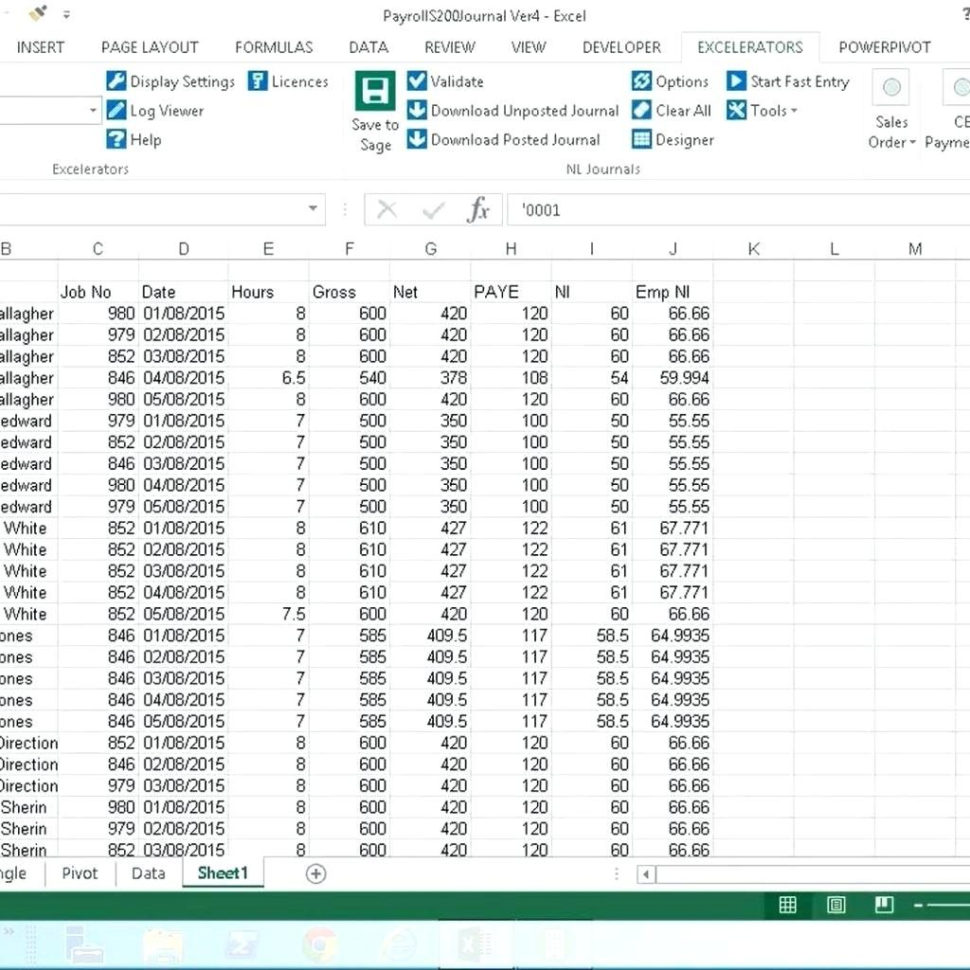Viewport: 970px width, 970px height.
Task: Click the Help question mark icon
Action: point(116,139)
